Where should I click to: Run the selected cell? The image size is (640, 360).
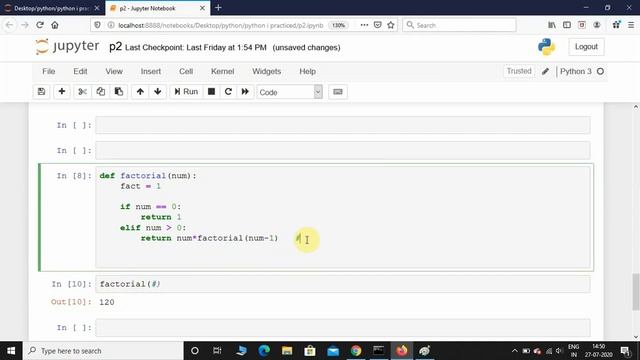186,92
